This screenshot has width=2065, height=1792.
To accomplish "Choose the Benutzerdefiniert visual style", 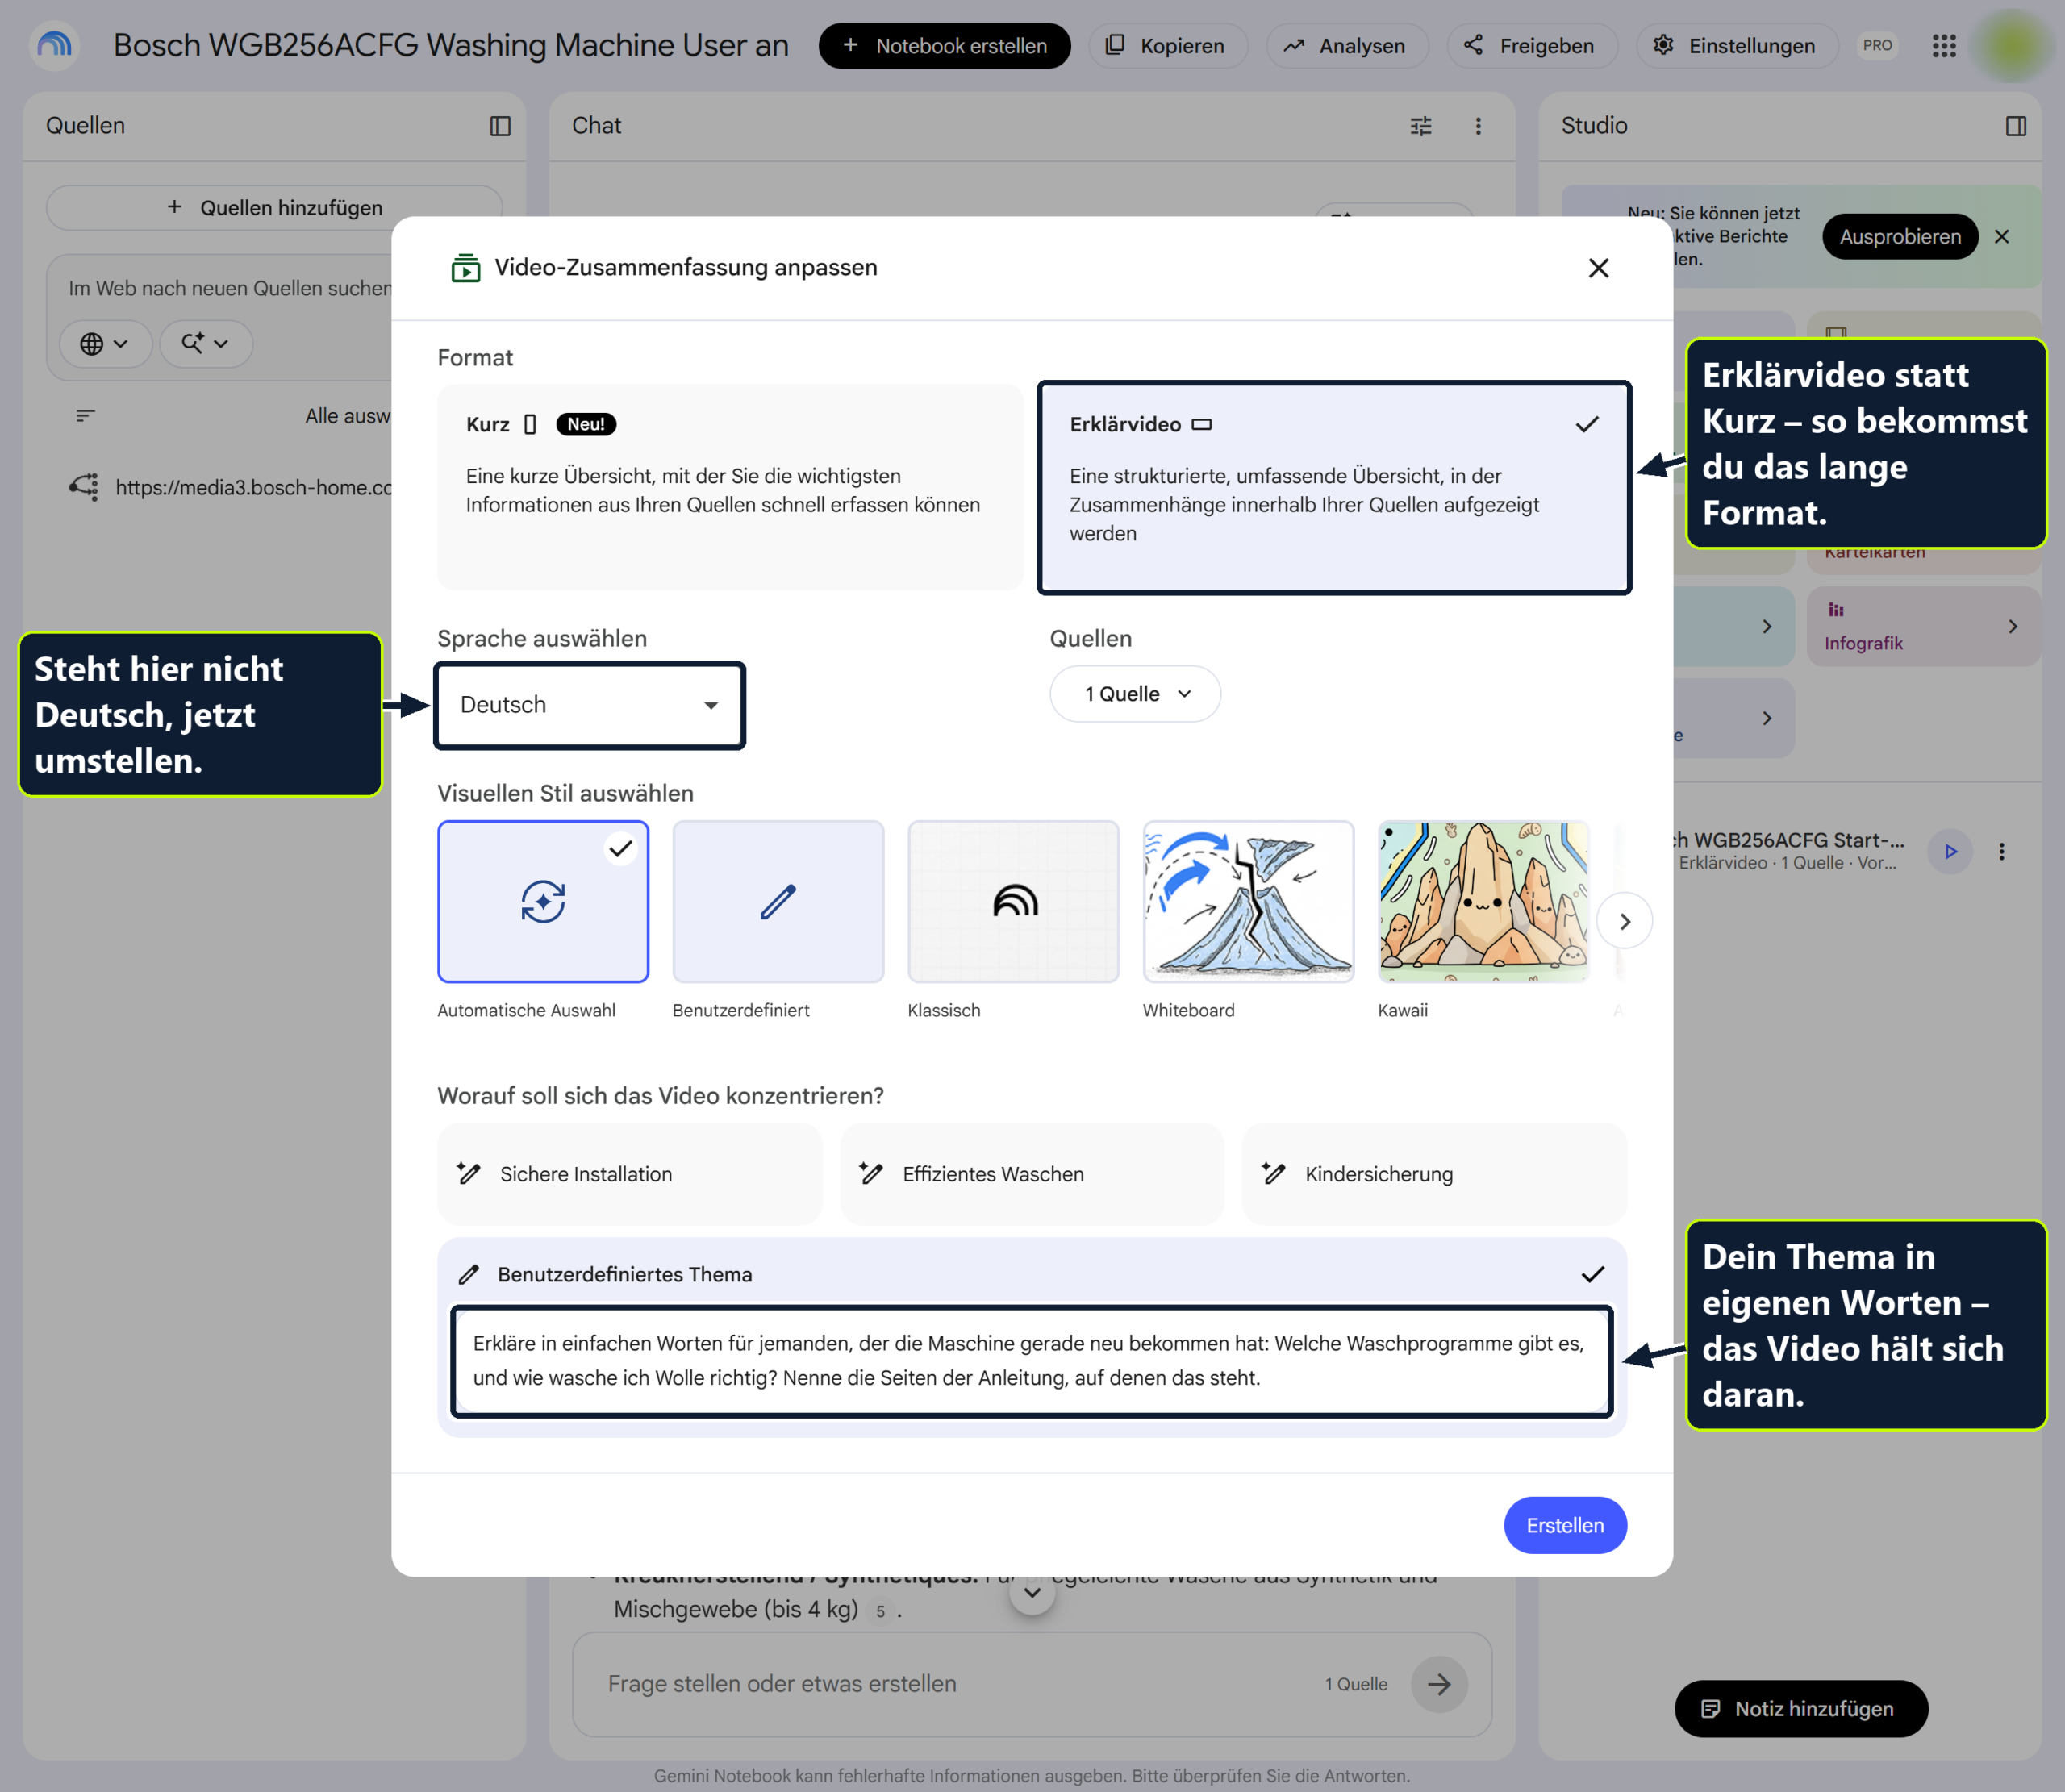I will click(778, 902).
